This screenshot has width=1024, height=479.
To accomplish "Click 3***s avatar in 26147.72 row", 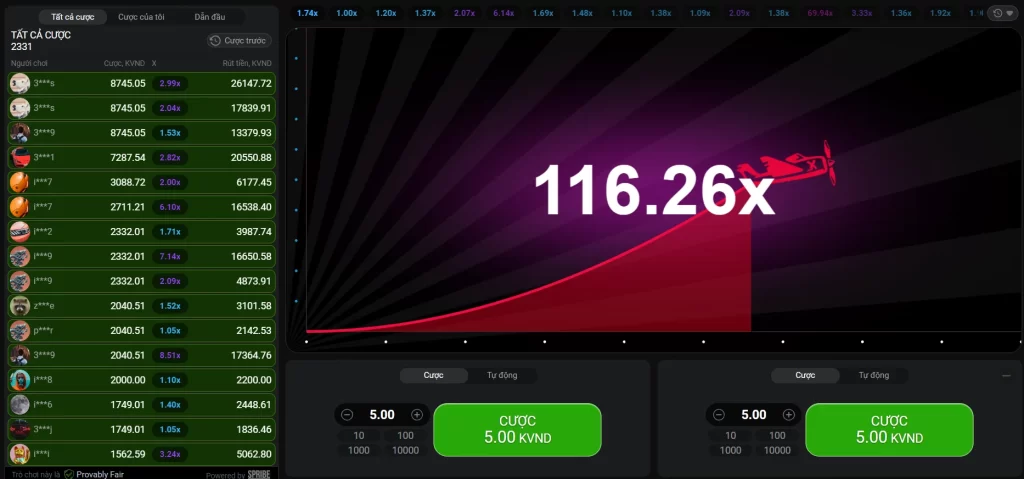I will pos(20,84).
